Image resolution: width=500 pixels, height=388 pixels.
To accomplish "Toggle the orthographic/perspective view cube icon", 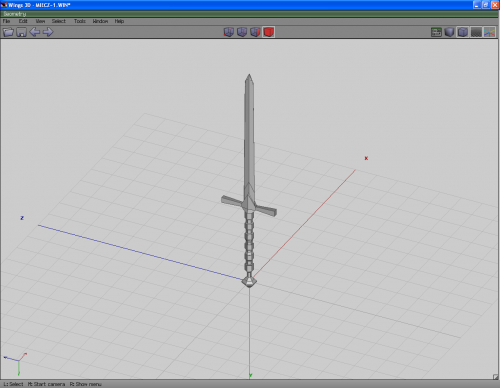I will tap(463, 32).
